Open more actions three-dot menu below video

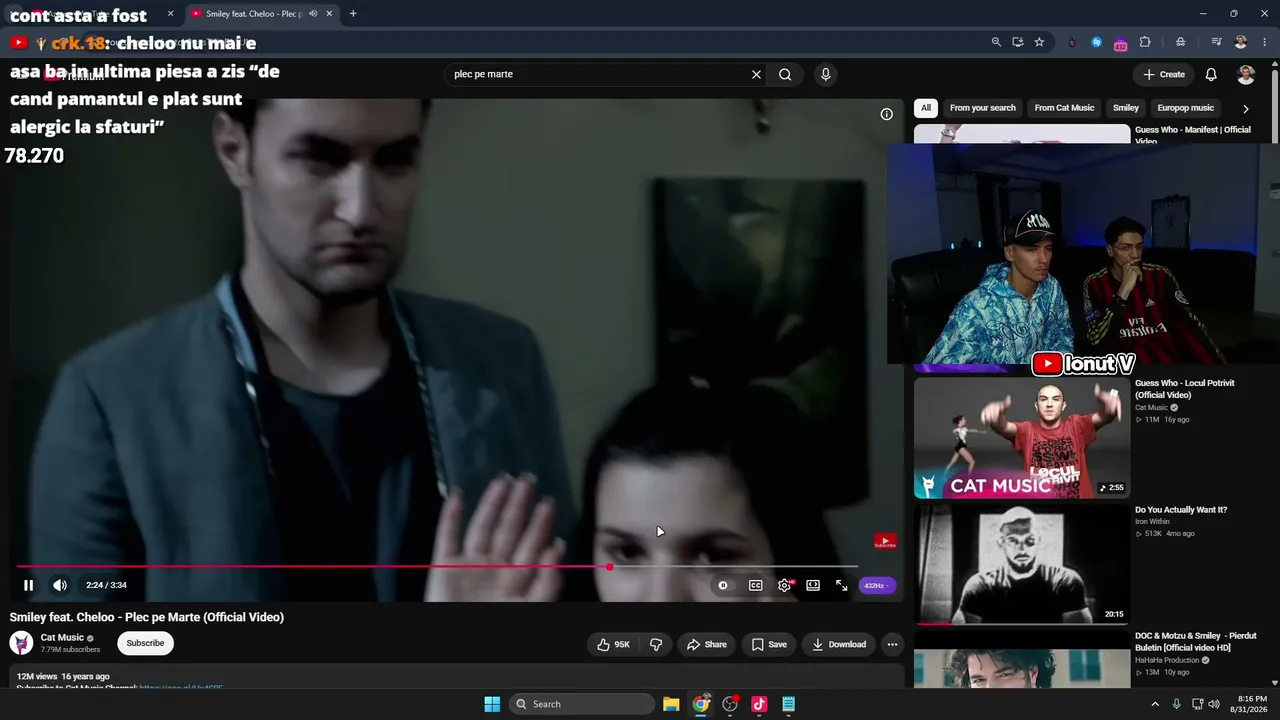coord(893,645)
